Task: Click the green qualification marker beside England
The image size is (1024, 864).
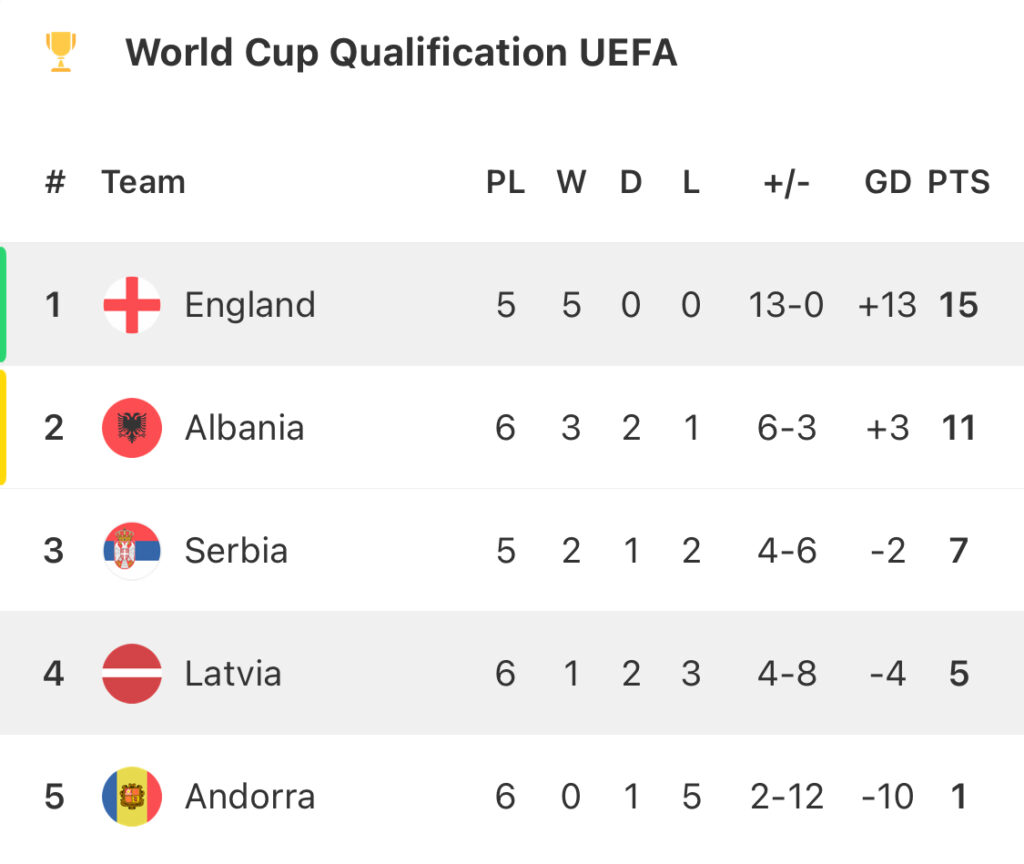Action: point(3,304)
